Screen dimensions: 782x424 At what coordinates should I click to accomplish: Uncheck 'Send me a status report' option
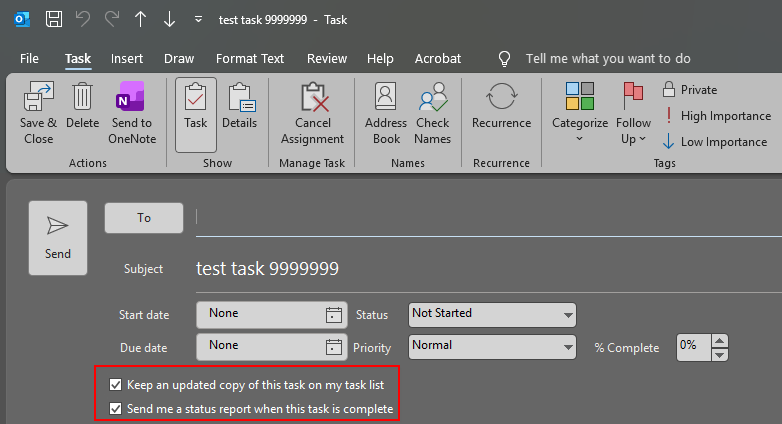(116, 409)
